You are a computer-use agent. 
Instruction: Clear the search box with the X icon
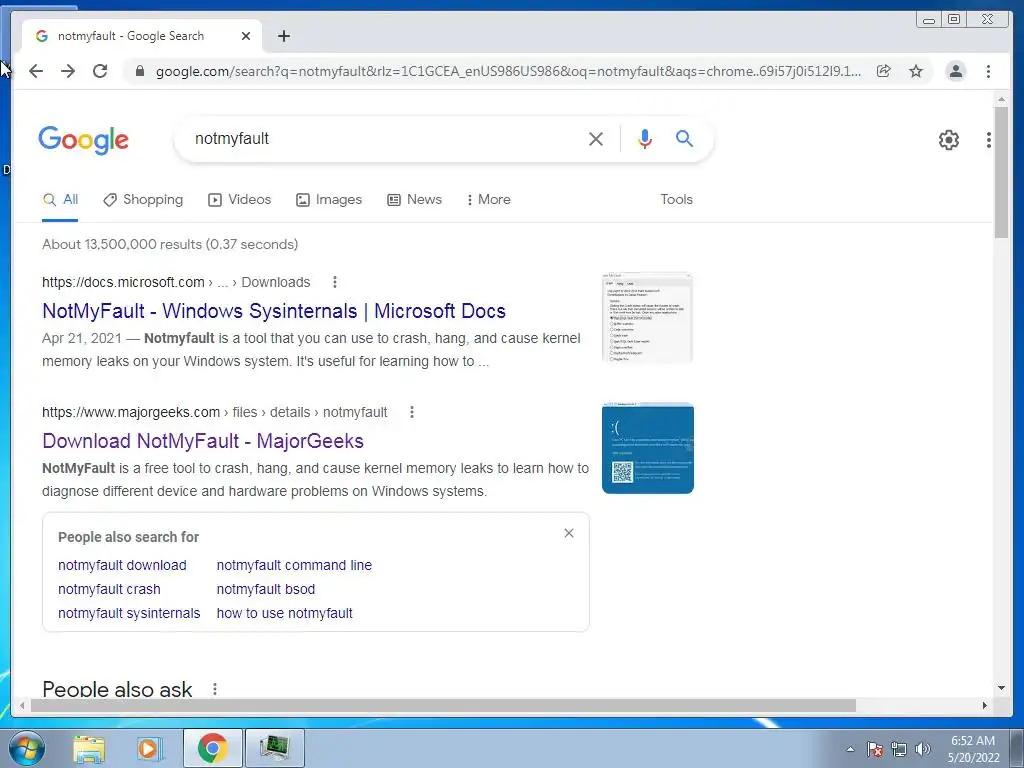click(x=596, y=138)
